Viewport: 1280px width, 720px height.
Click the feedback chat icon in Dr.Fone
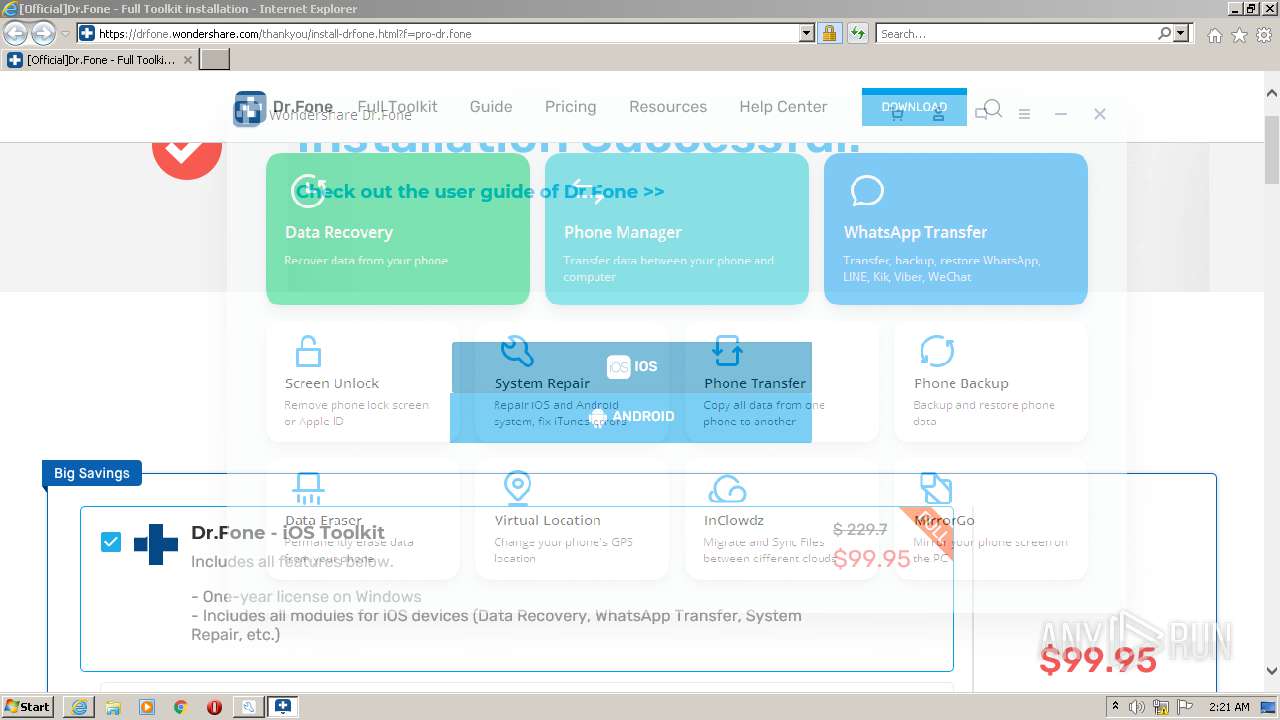point(981,114)
